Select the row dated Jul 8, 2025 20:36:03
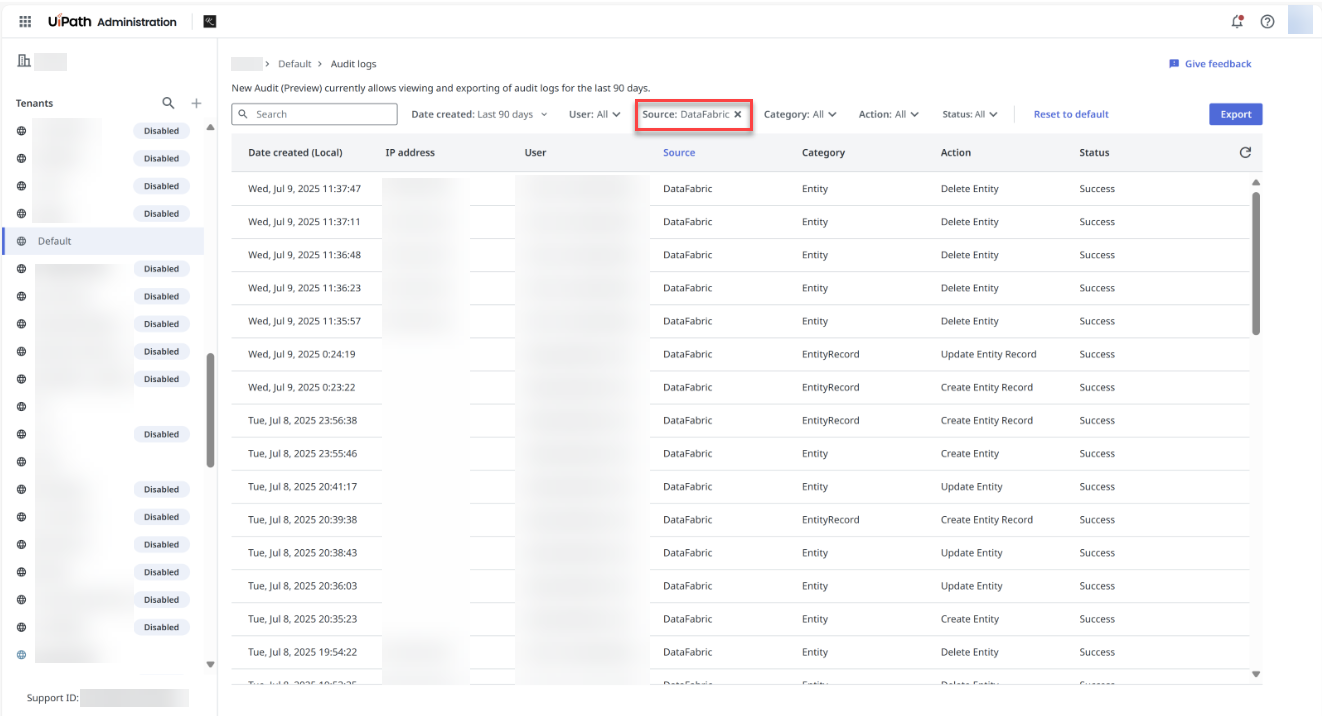The width and height of the screenshot is (1322, 716). (x=741, y=586)
